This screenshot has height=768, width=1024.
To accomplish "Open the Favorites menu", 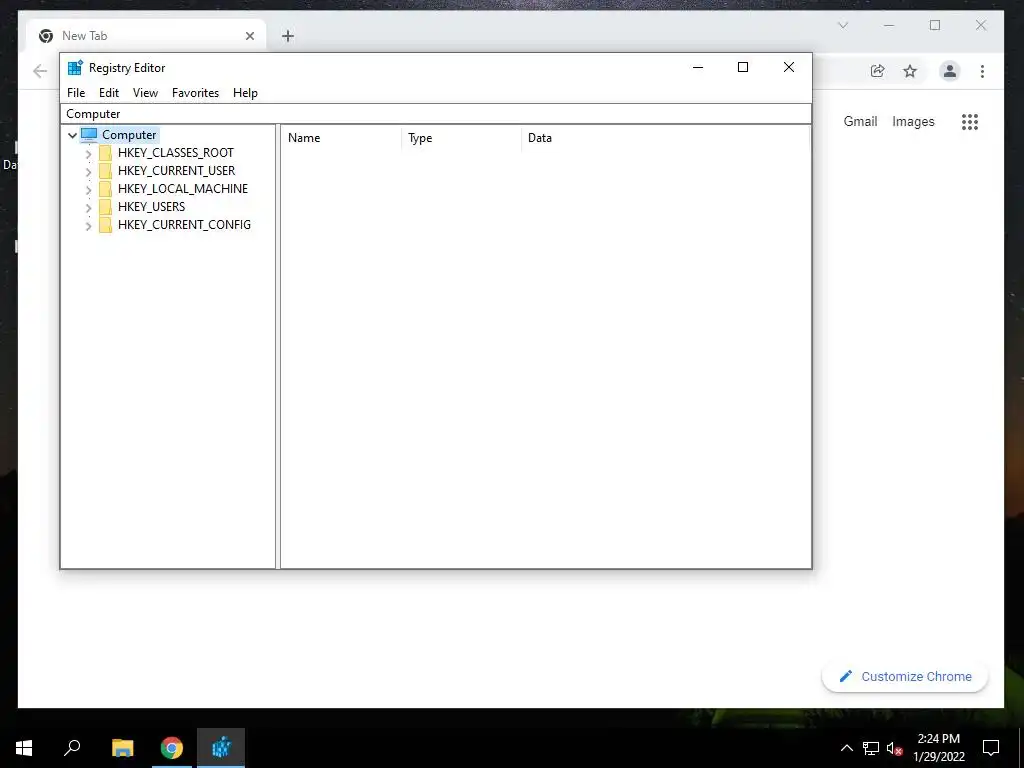I will 195,93.
